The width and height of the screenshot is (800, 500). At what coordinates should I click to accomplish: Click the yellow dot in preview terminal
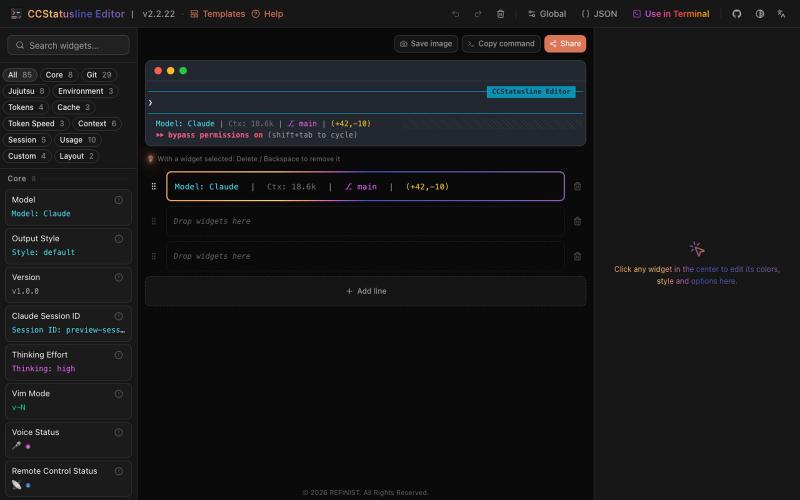[x=170, y=71]
